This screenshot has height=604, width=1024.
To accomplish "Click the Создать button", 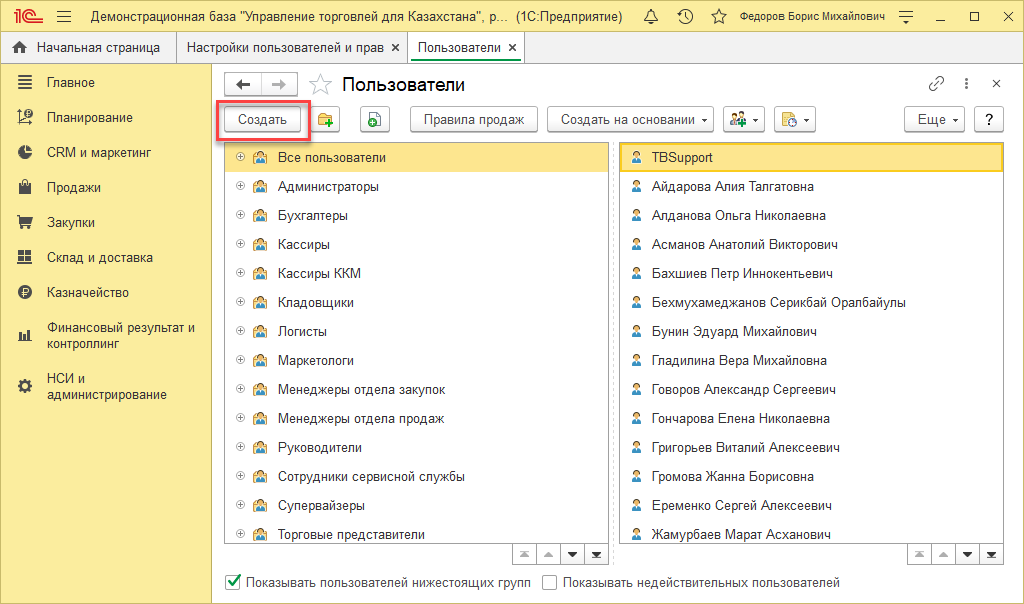I will pyautogui.click(x=262, y=120).
